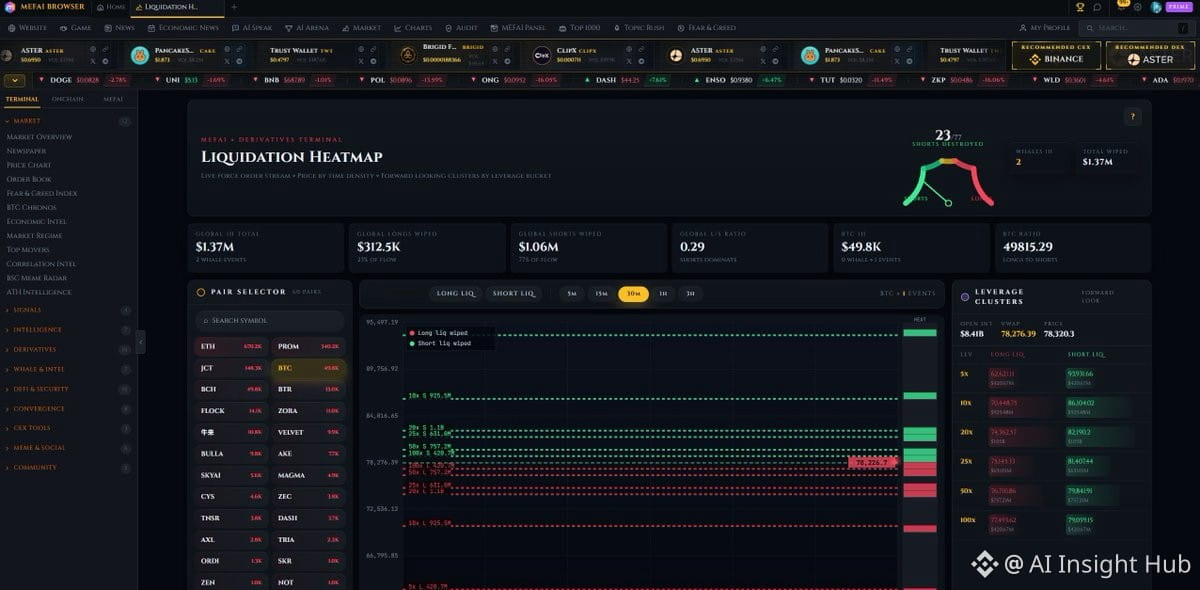The width and height of the screenshot is (1200, 590).
Task: Expand the CEX Tools section
Action: pos(68,428)
